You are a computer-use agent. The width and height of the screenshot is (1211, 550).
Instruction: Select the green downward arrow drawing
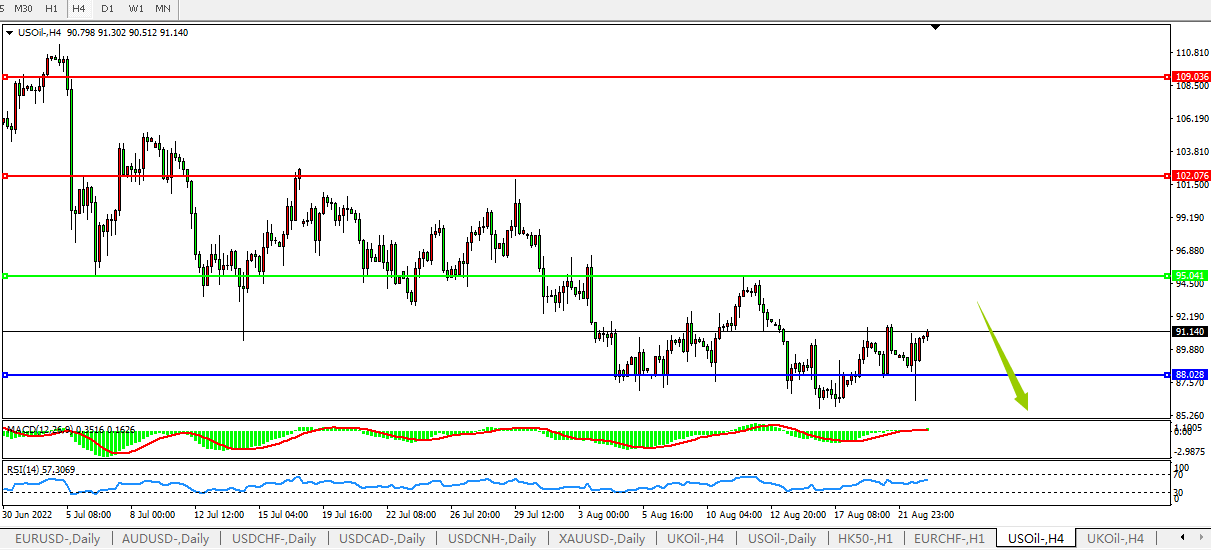point(1003,357)
